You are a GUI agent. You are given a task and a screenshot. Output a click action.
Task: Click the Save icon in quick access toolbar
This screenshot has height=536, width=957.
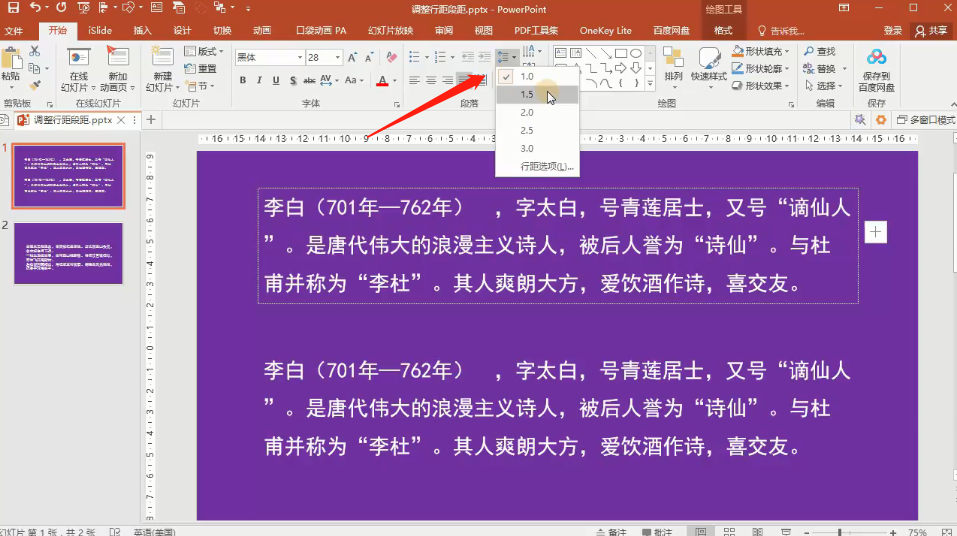[x=13, y=9]
